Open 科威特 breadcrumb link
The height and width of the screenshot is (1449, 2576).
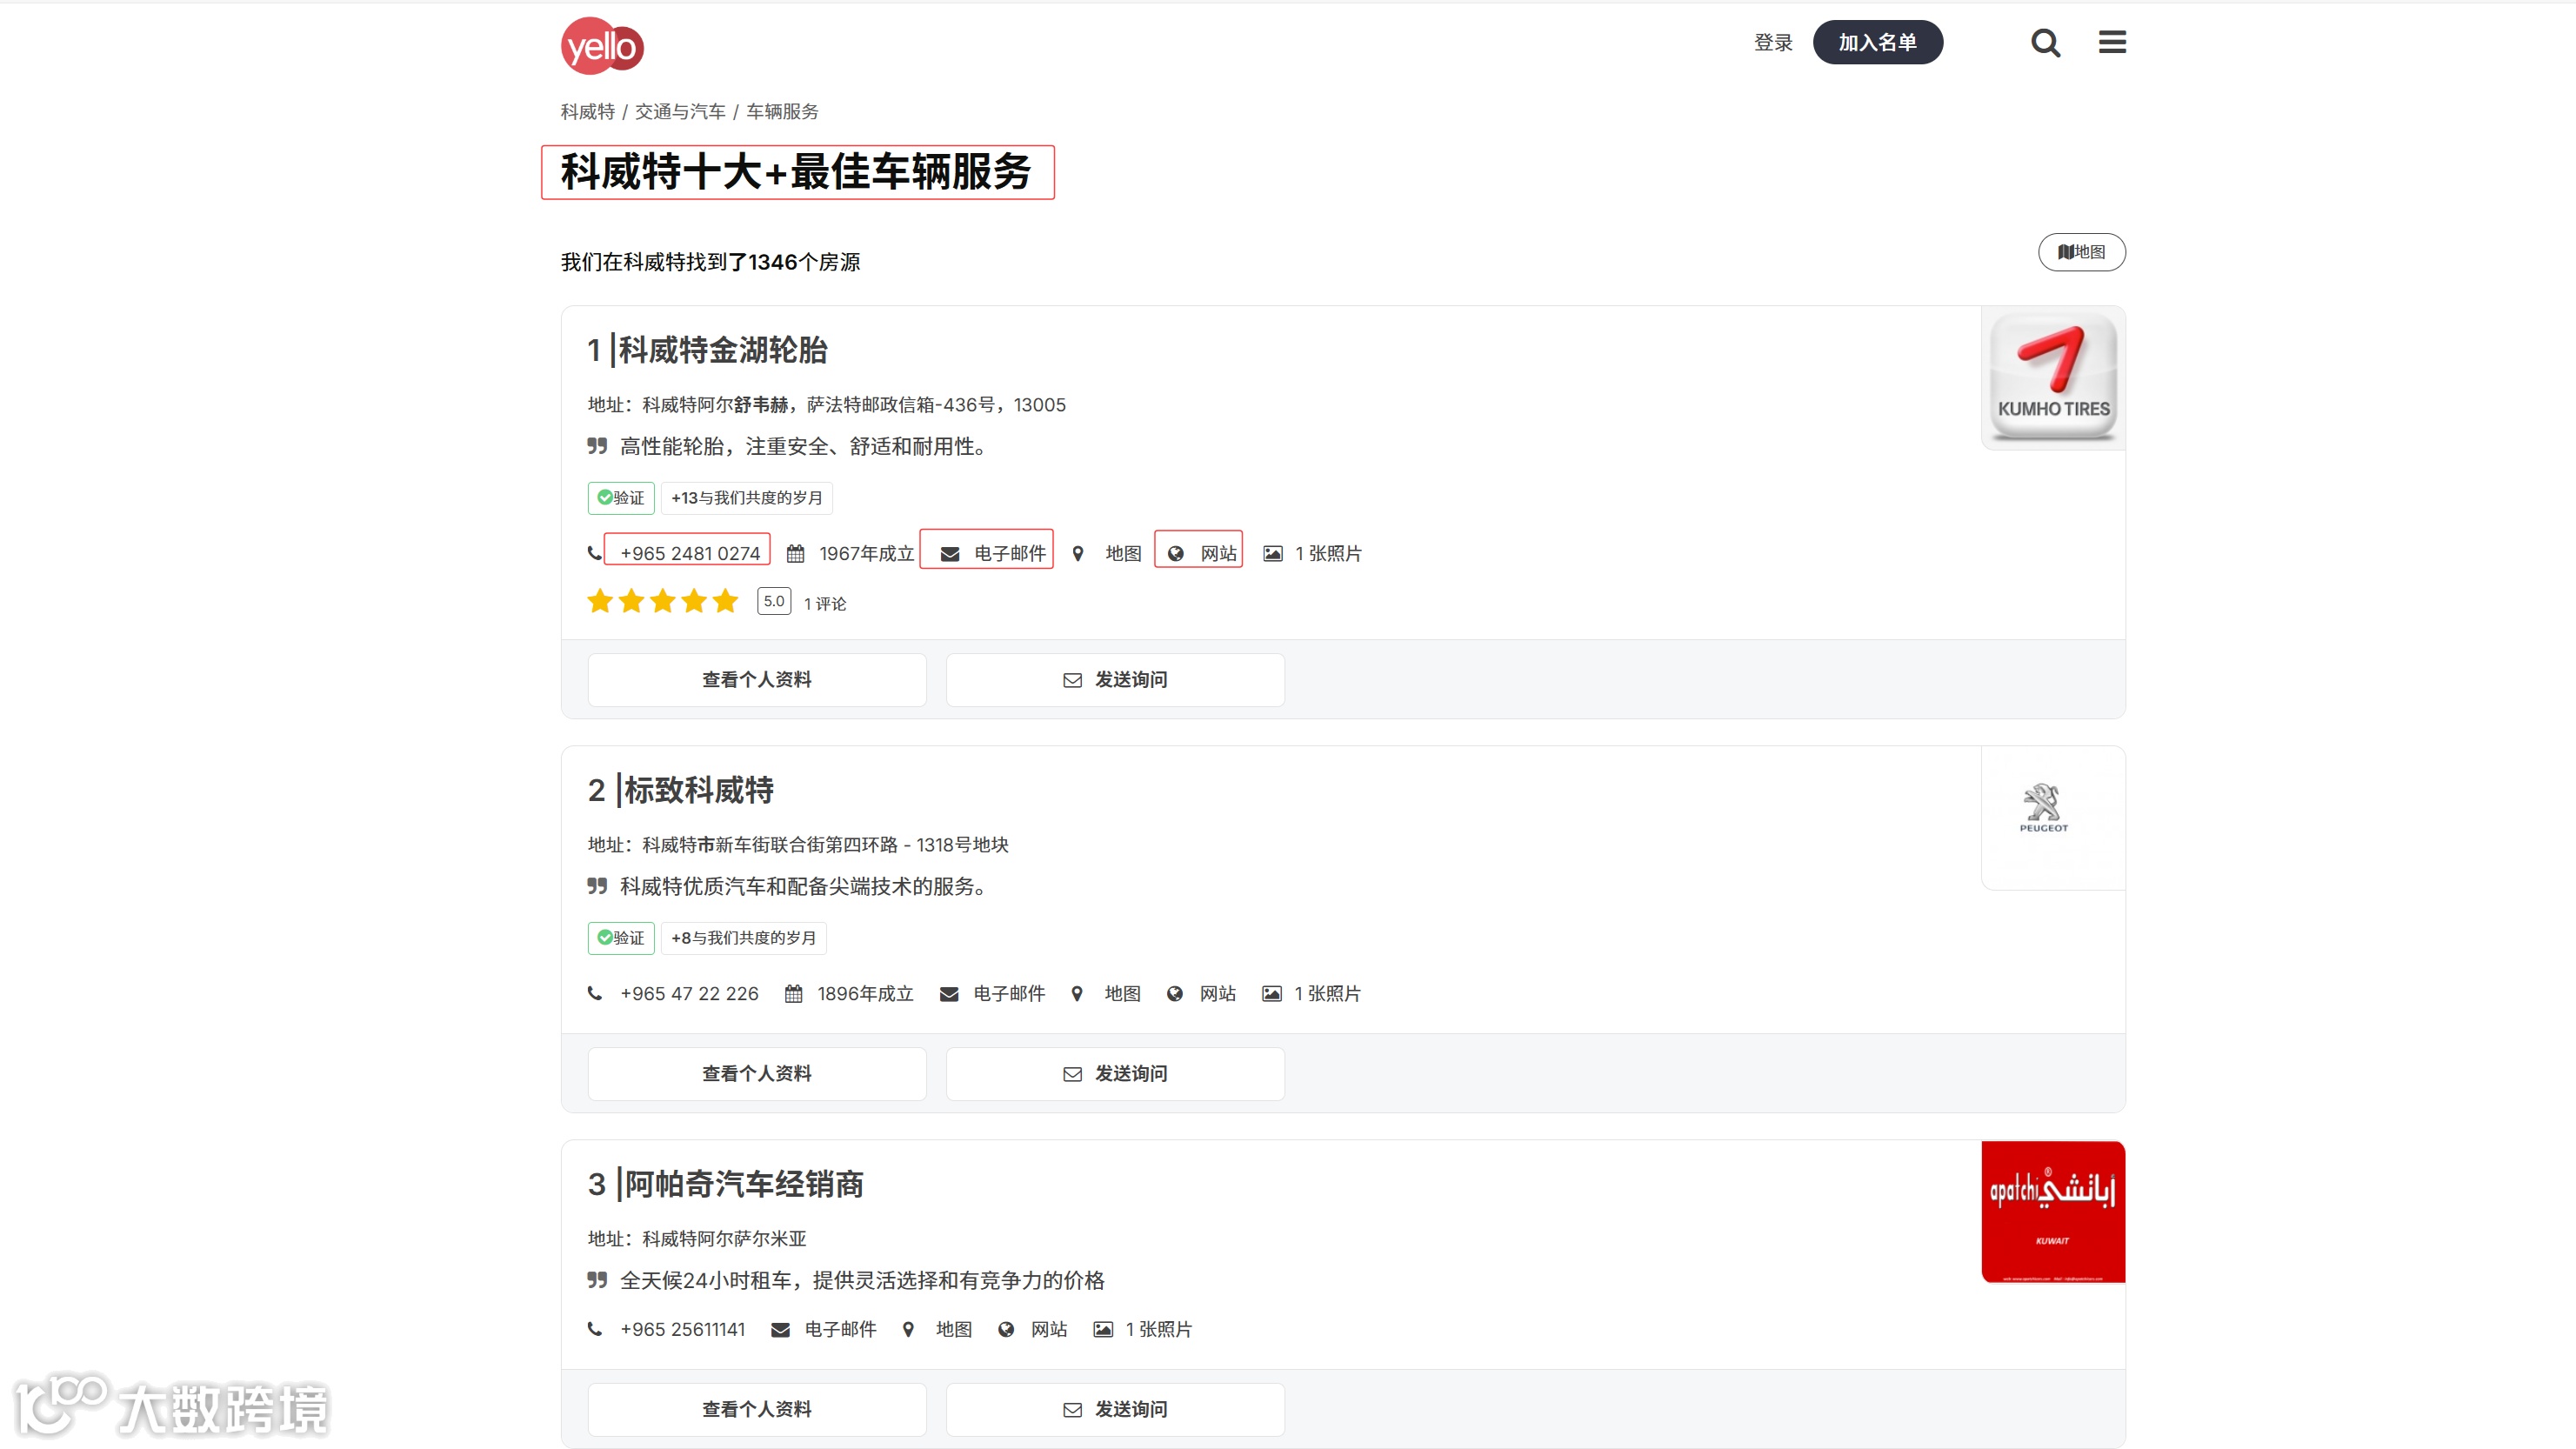(x=587, y=111)
